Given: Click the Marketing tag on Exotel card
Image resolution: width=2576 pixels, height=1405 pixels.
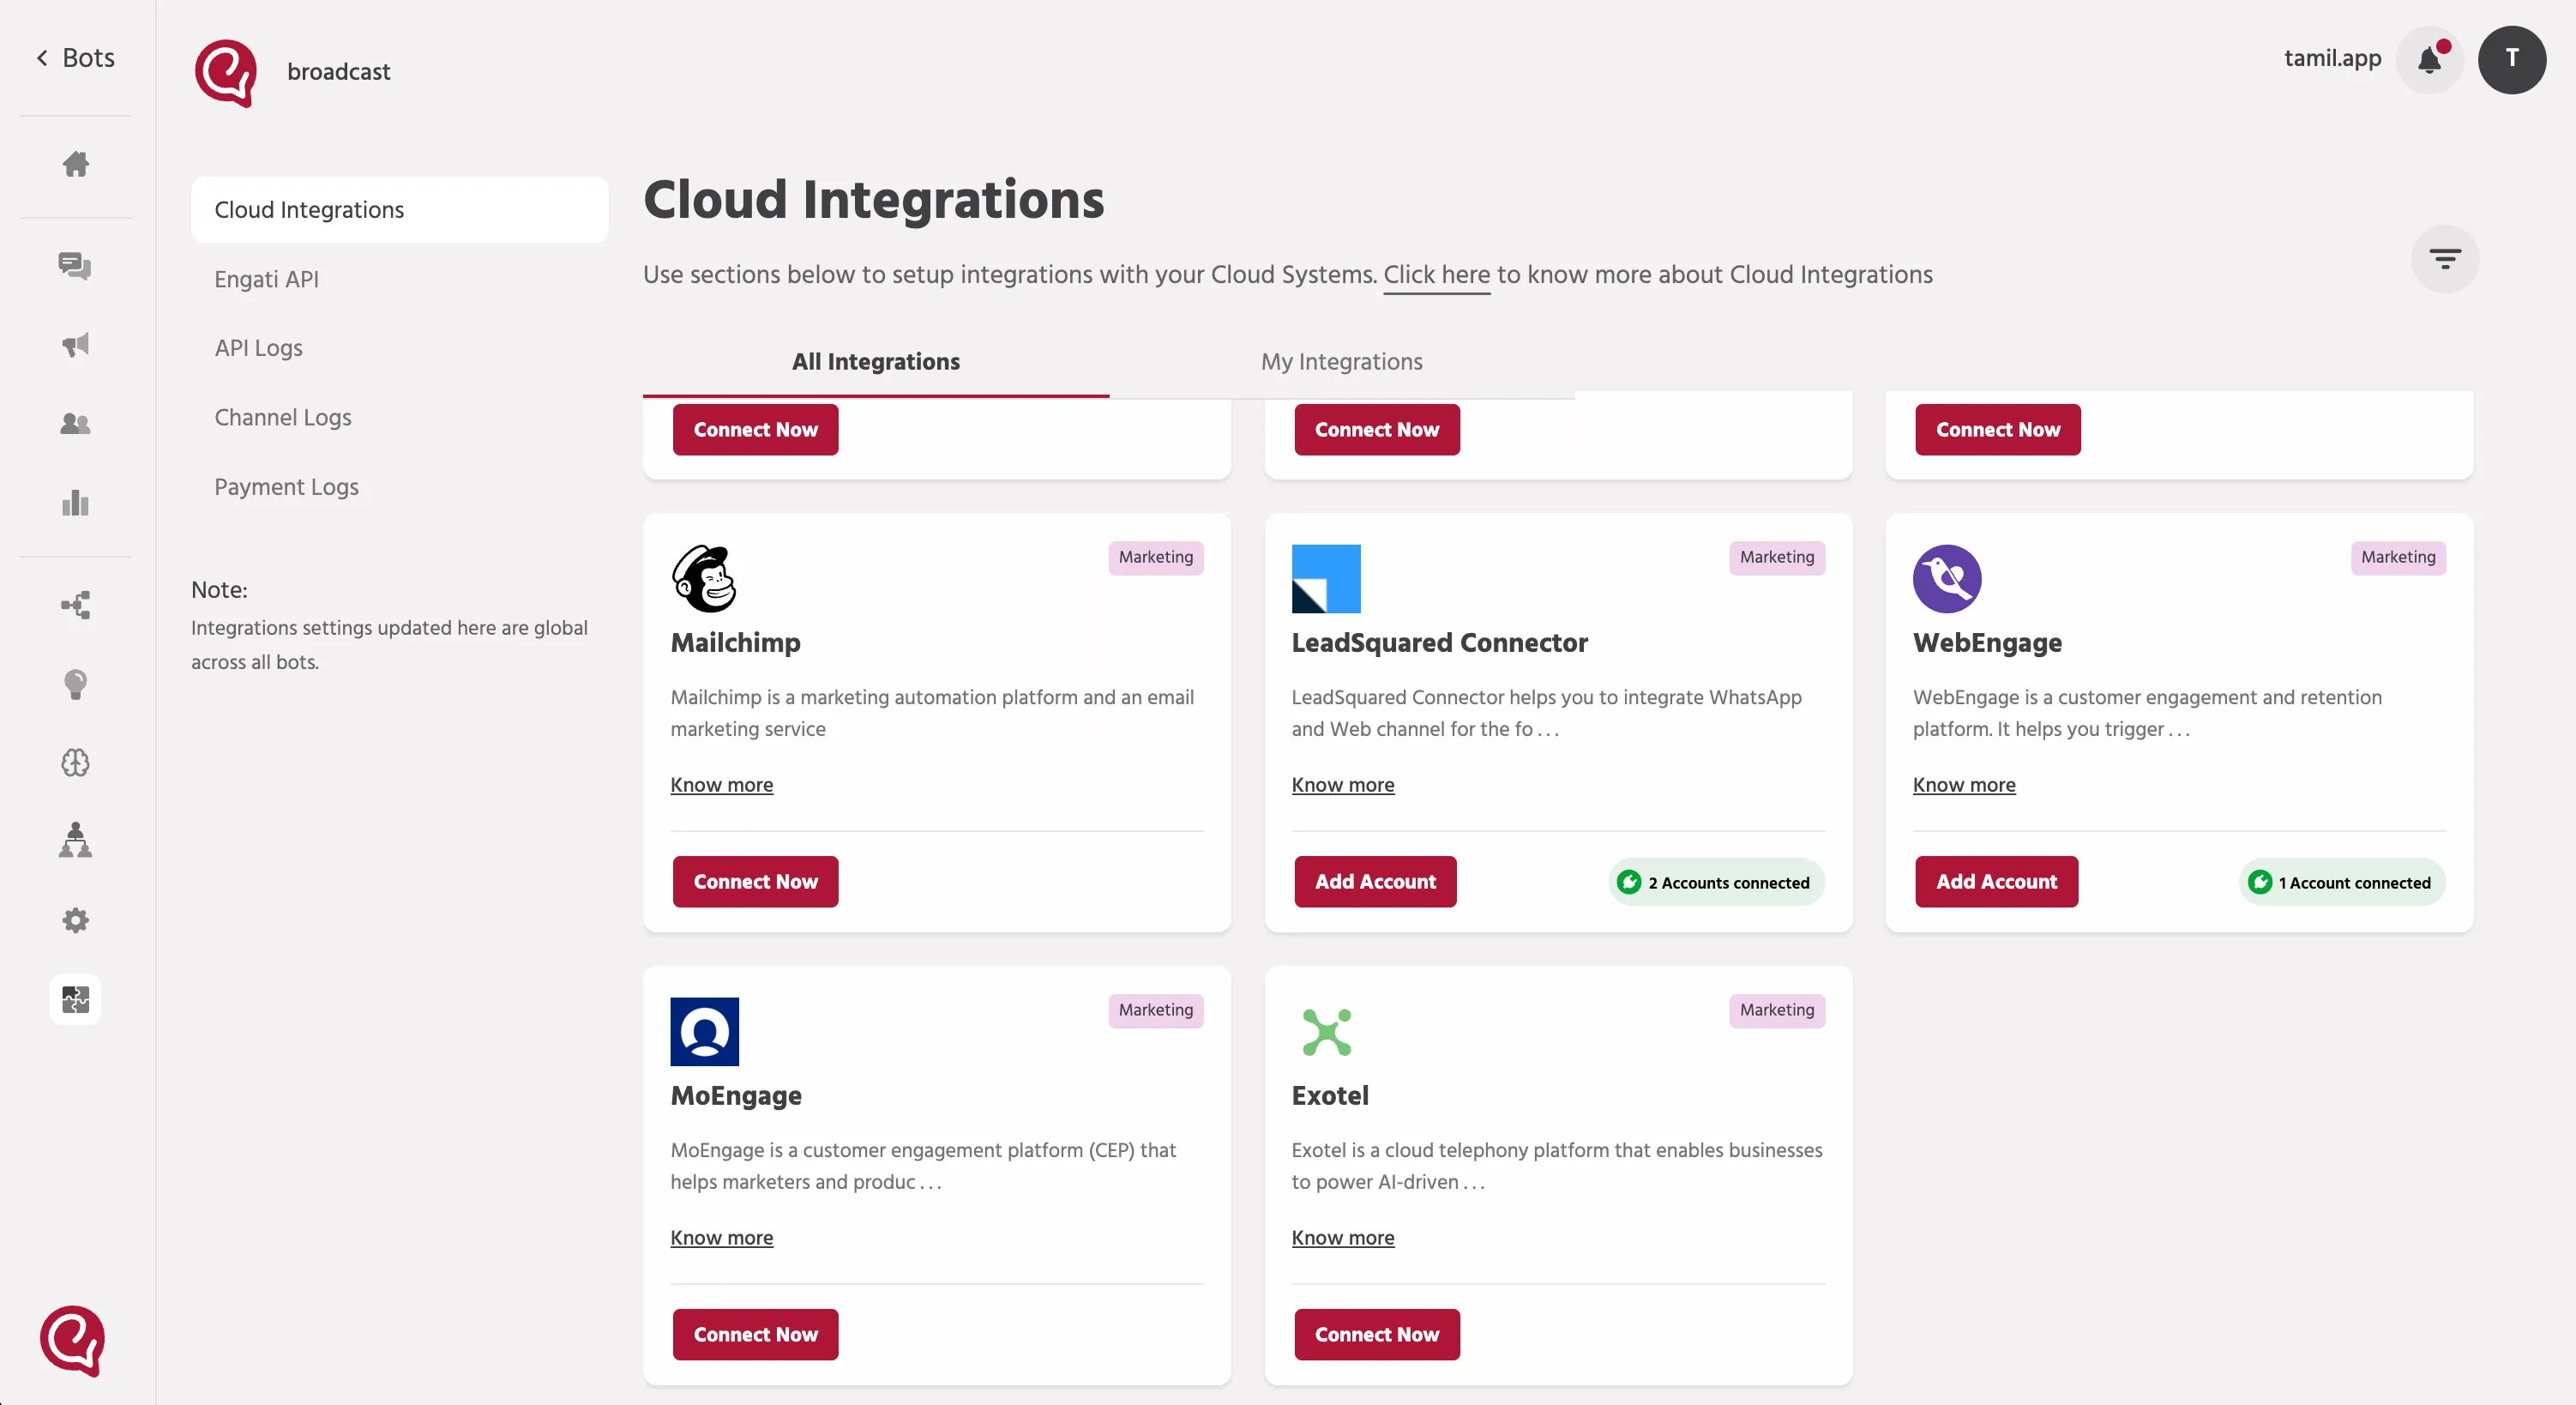Looking at the screenshot, I should click(x=1777, y=1010).
